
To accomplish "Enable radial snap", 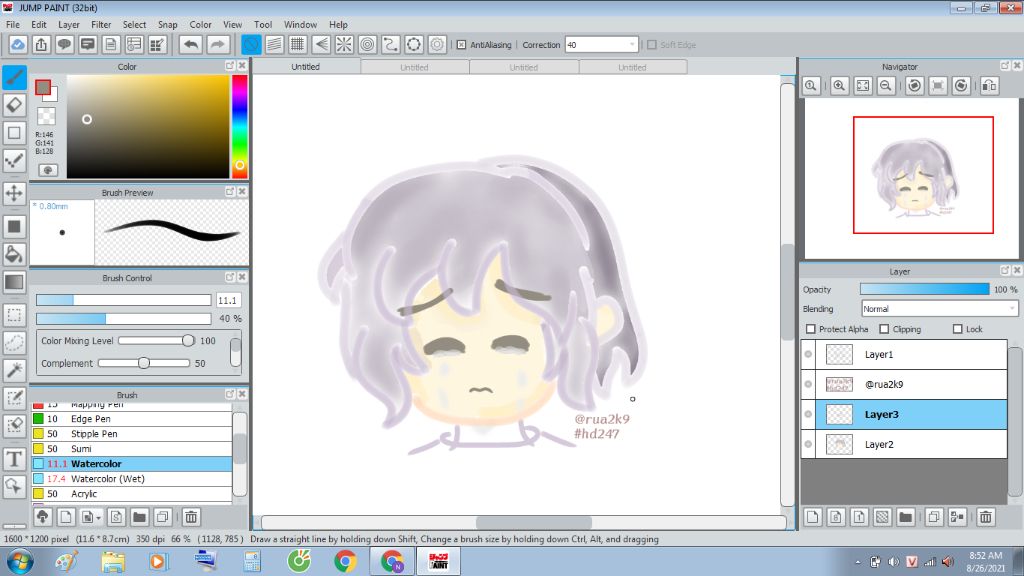I will tap(344, 44).
